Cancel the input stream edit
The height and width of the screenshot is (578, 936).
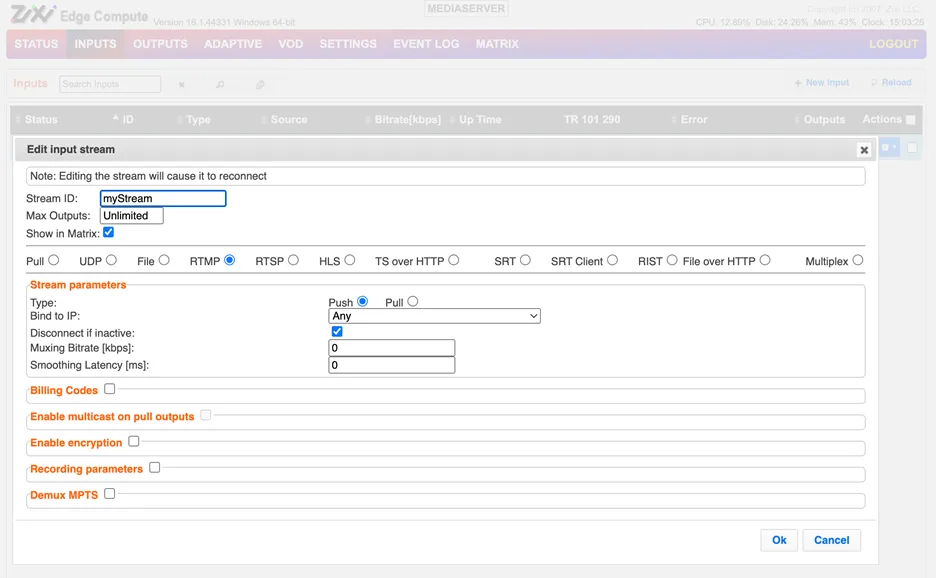(x=832, y=540)
